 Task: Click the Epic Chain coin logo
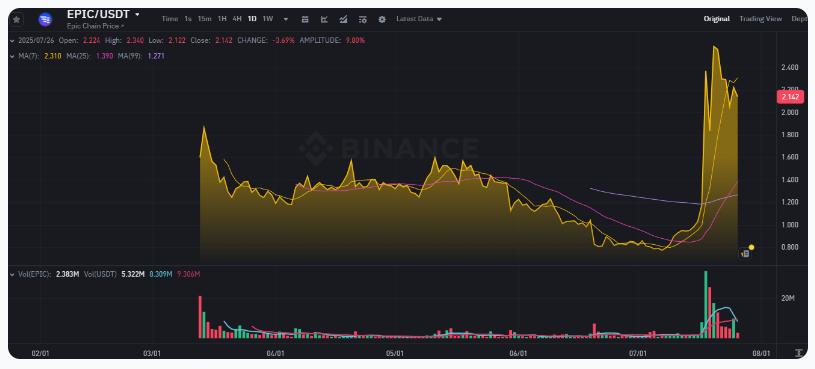coord(45,20)
